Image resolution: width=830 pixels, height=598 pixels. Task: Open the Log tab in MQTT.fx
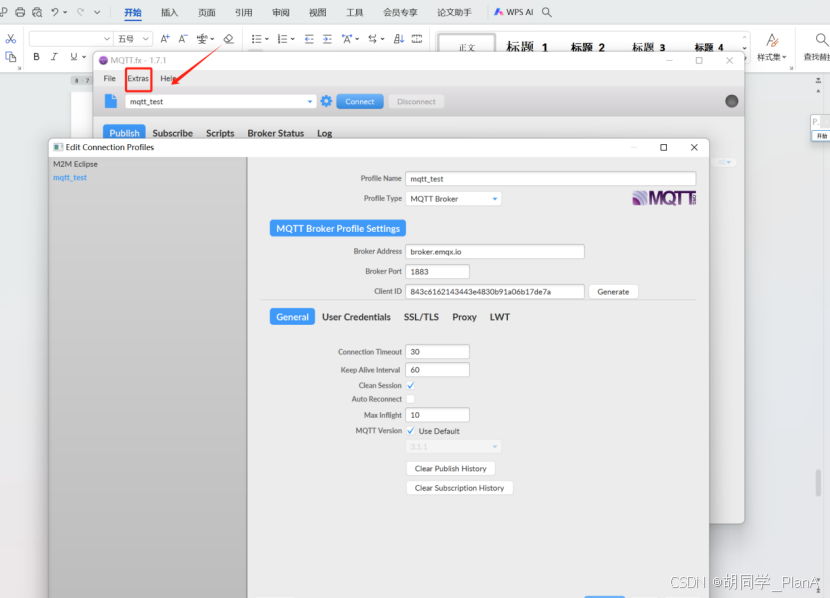tap(324, 133)
